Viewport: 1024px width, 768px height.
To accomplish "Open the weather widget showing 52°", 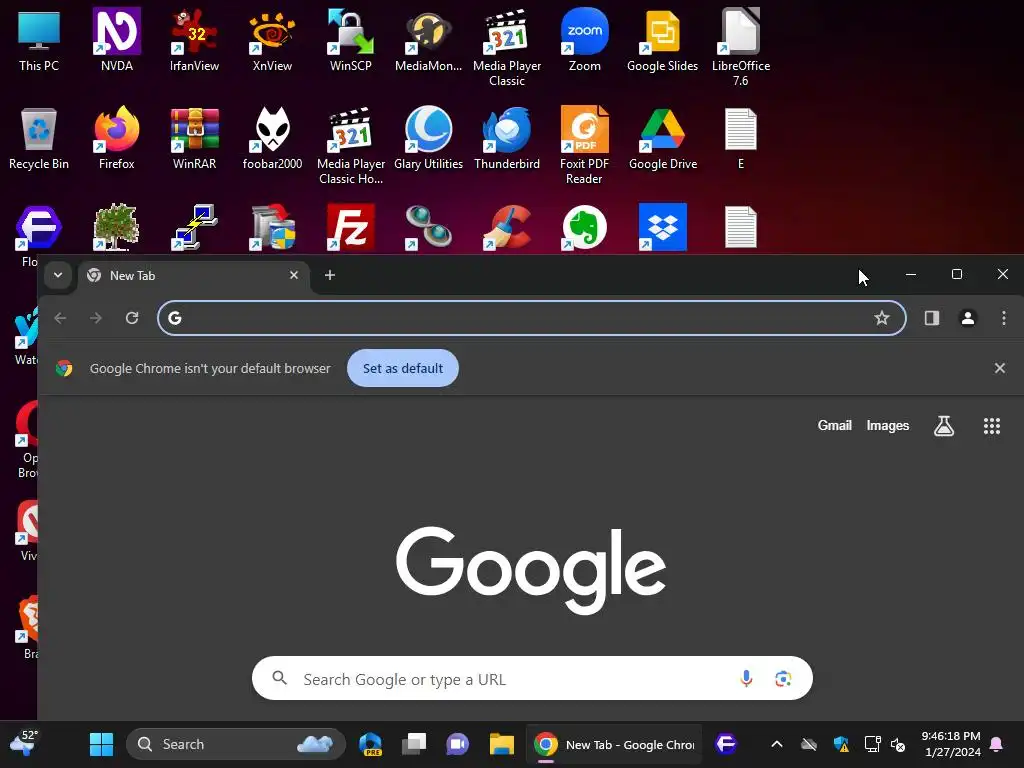I will 24,744.
